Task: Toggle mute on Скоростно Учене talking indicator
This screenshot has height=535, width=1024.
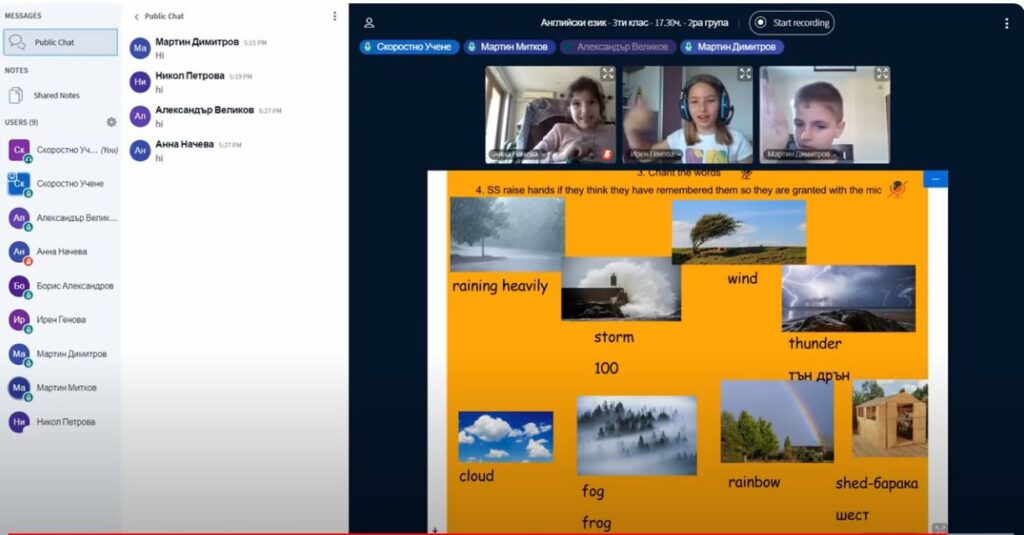Action: pos(410,47)
